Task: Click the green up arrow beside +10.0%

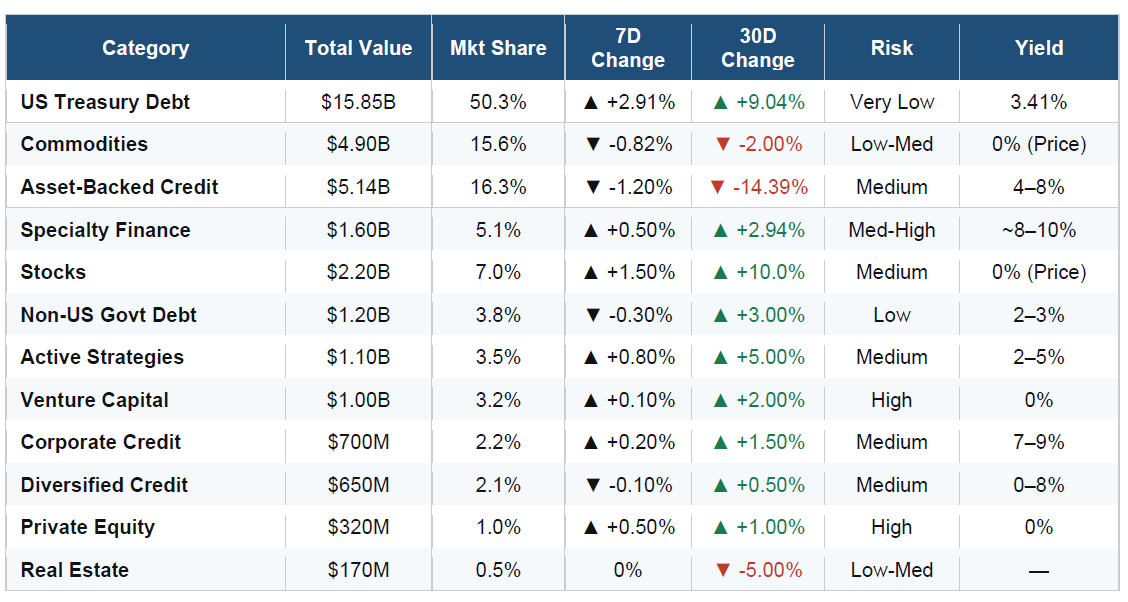Action: tap(720, 273)
